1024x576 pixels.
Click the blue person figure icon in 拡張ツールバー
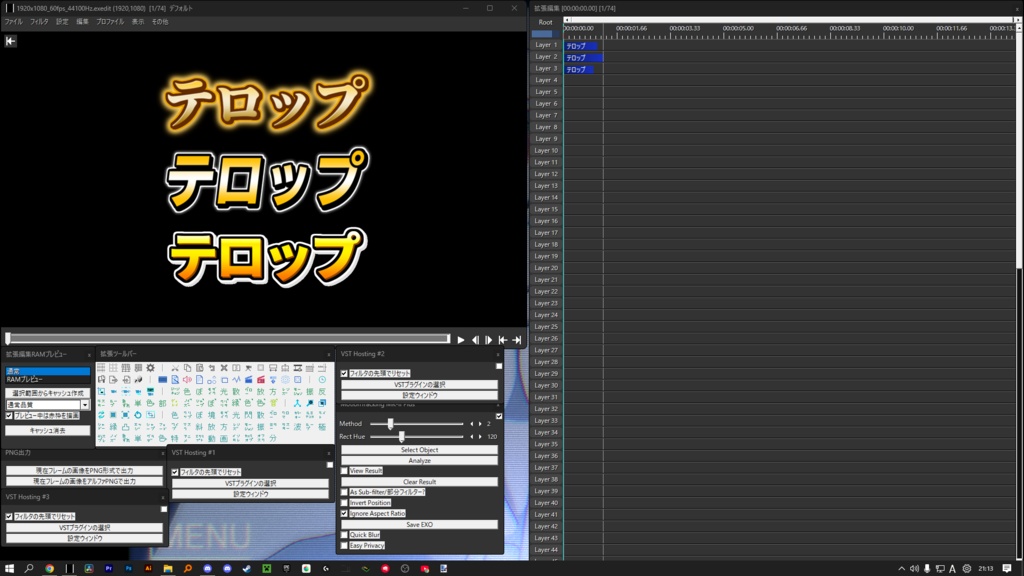point(297,403)
